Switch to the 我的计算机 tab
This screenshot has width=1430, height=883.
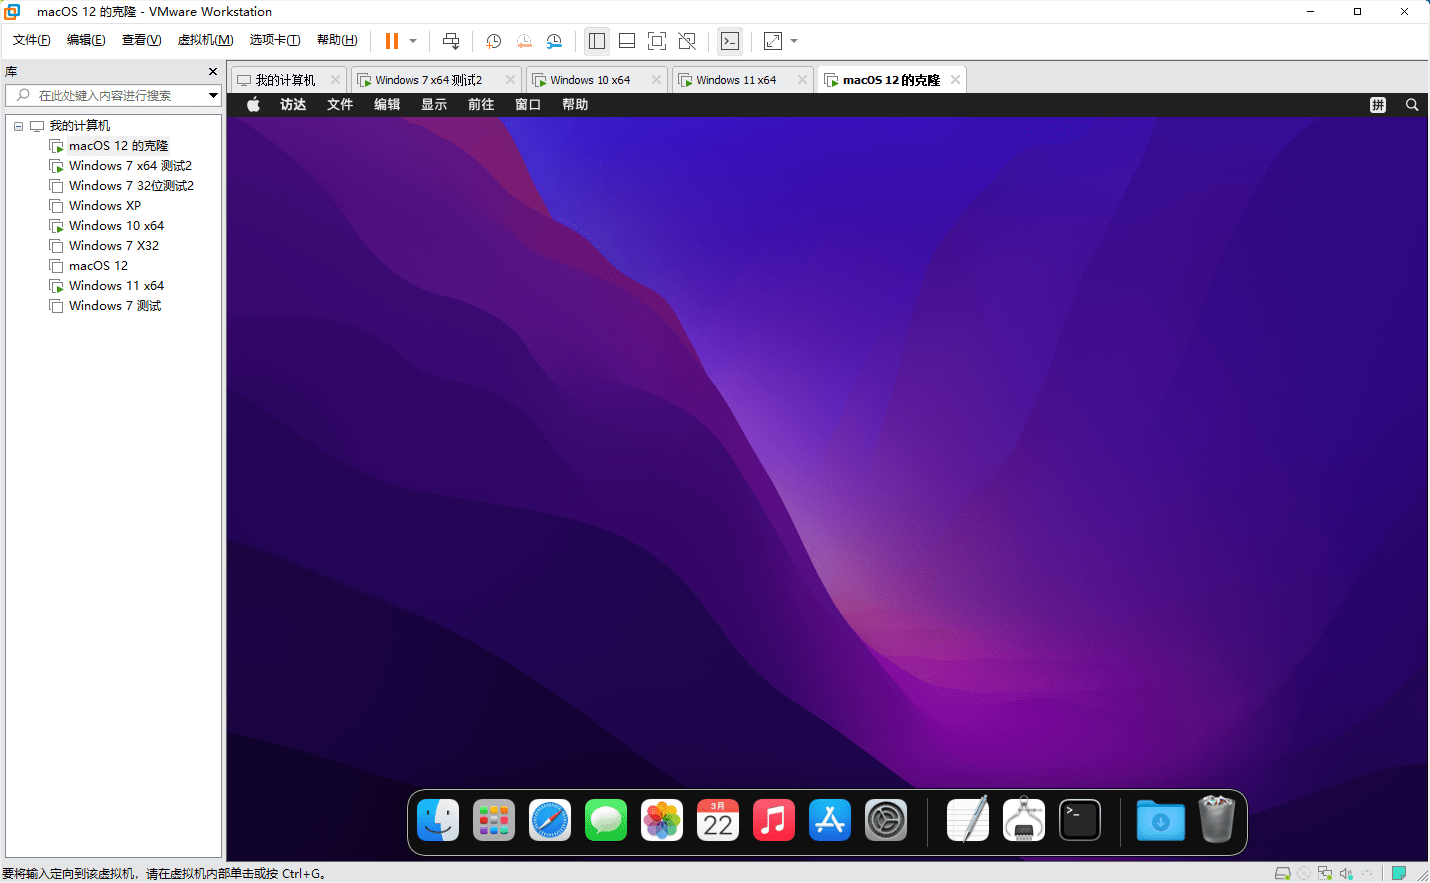285,80
